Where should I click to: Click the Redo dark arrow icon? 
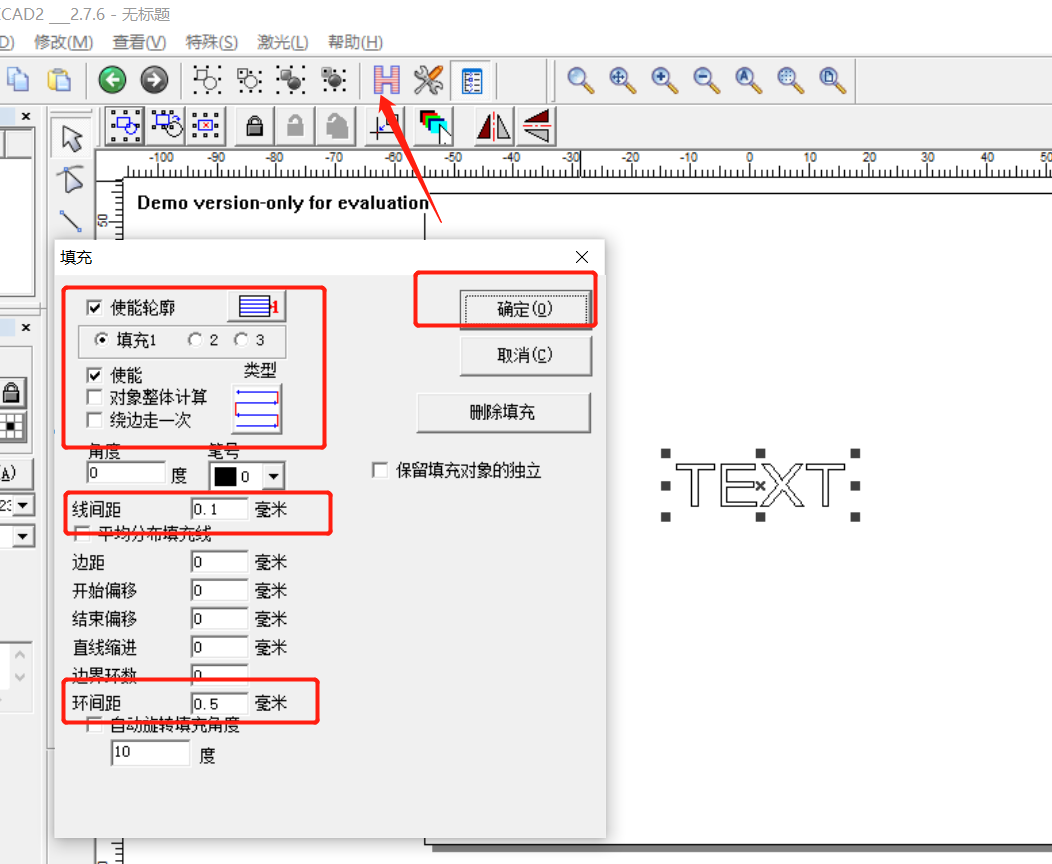pos(154,80)
